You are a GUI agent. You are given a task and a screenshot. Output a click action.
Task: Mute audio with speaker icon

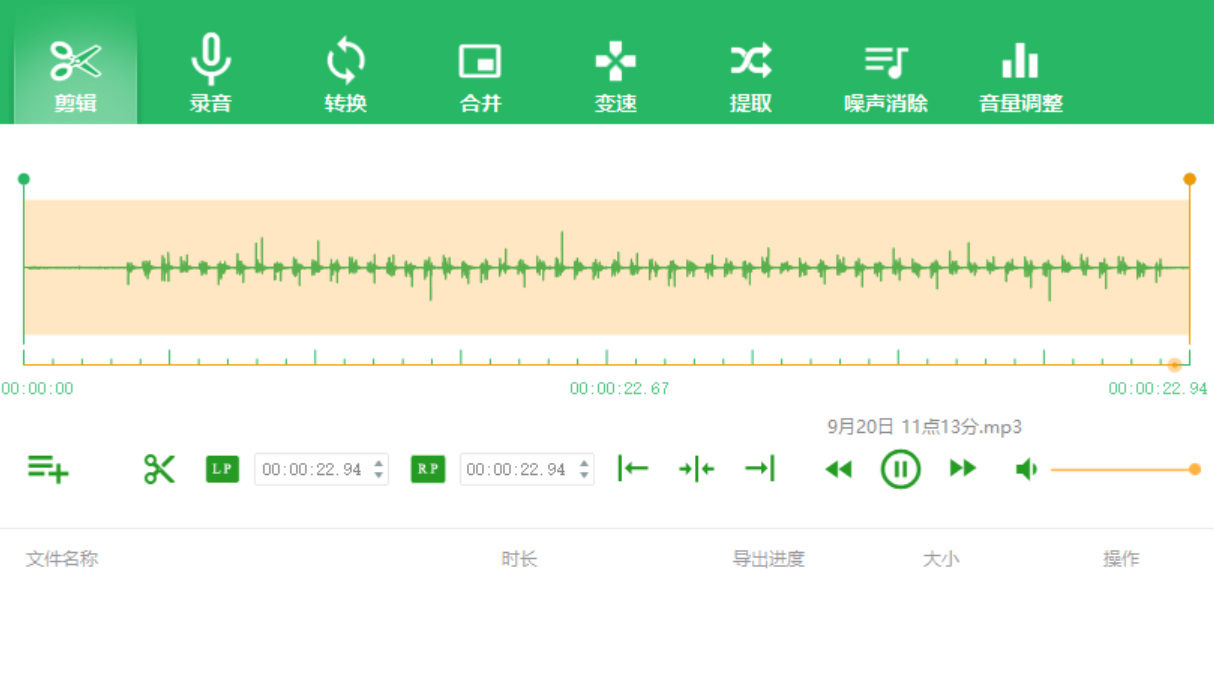click(1026, 469)
